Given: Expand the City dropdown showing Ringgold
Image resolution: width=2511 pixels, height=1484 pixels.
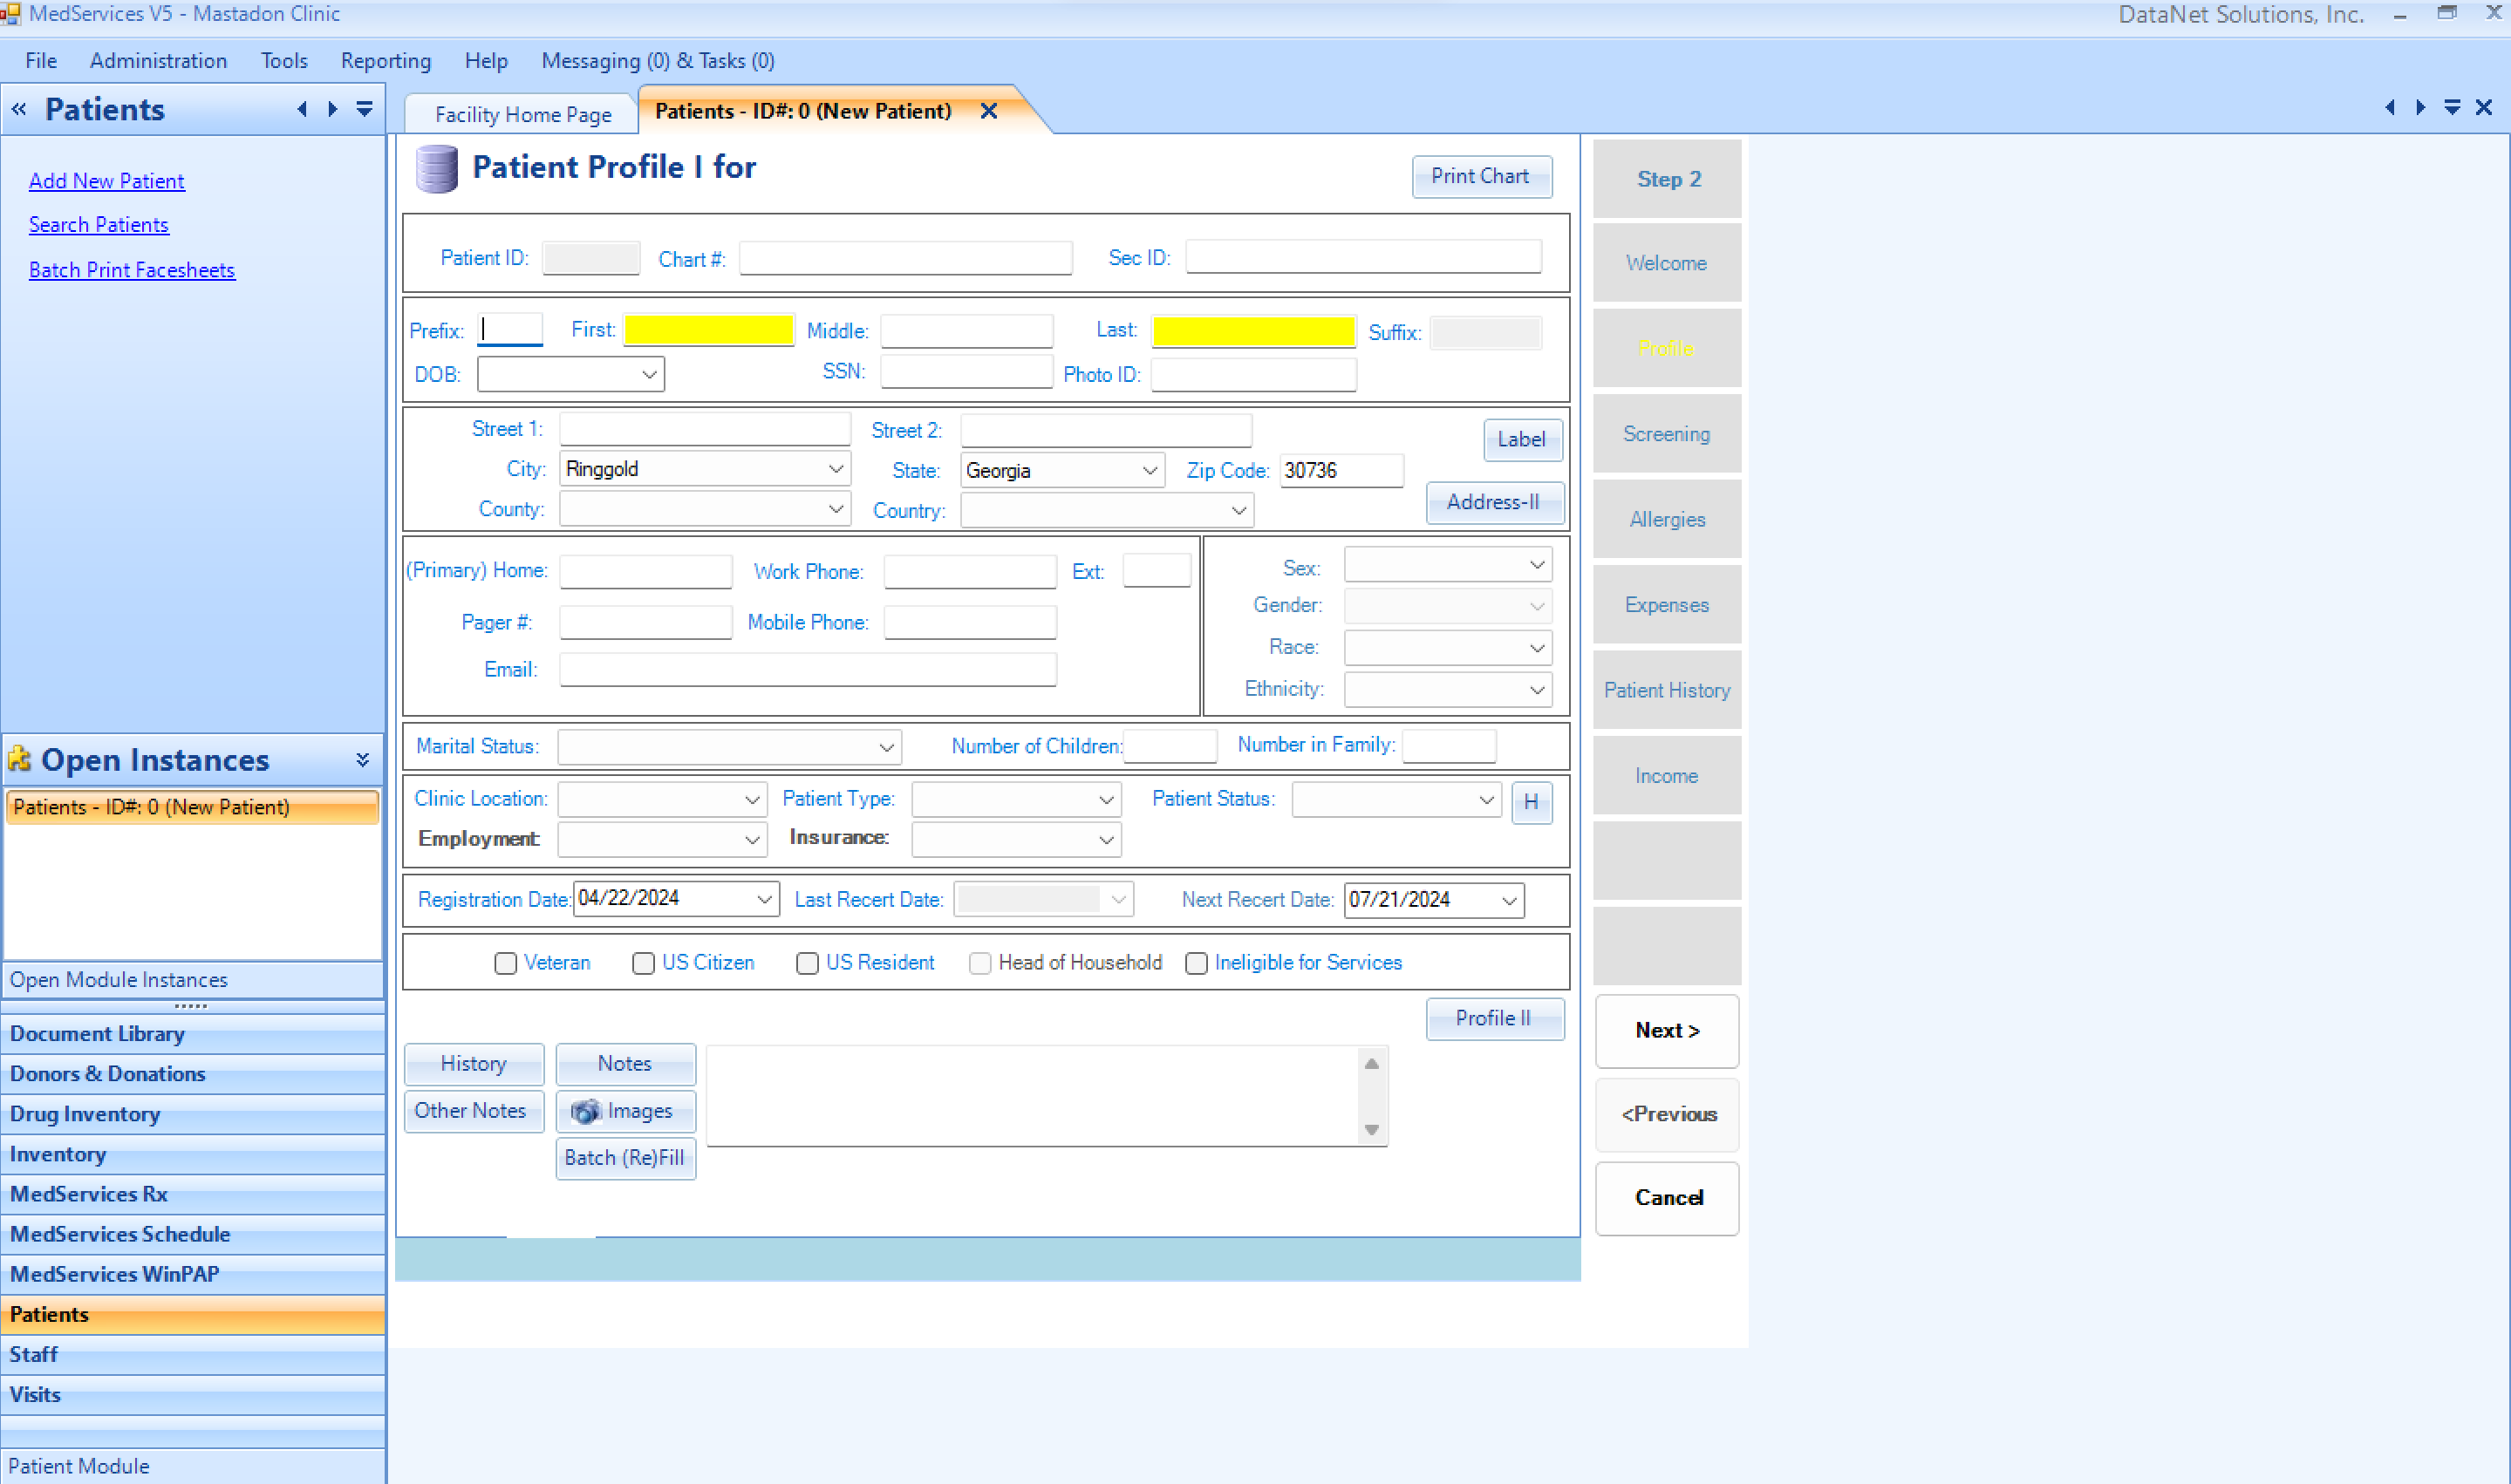Looking at the screenshot, I should (x=835, y=469).
